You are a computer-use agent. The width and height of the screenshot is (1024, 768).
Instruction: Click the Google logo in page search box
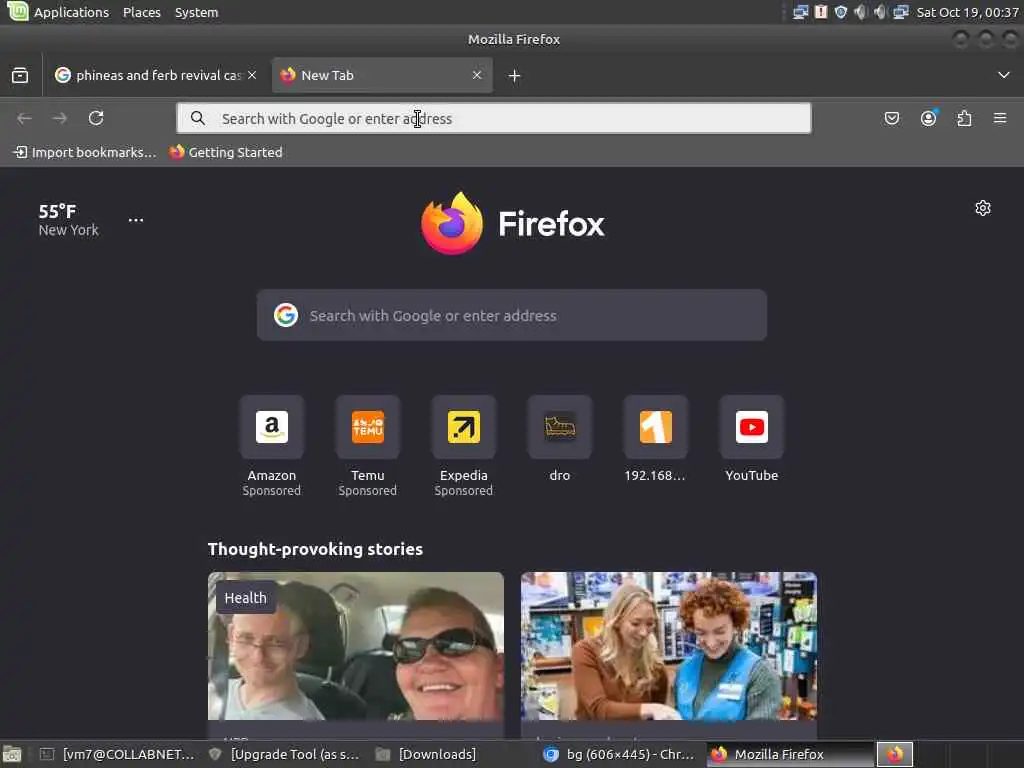[286, 315]
